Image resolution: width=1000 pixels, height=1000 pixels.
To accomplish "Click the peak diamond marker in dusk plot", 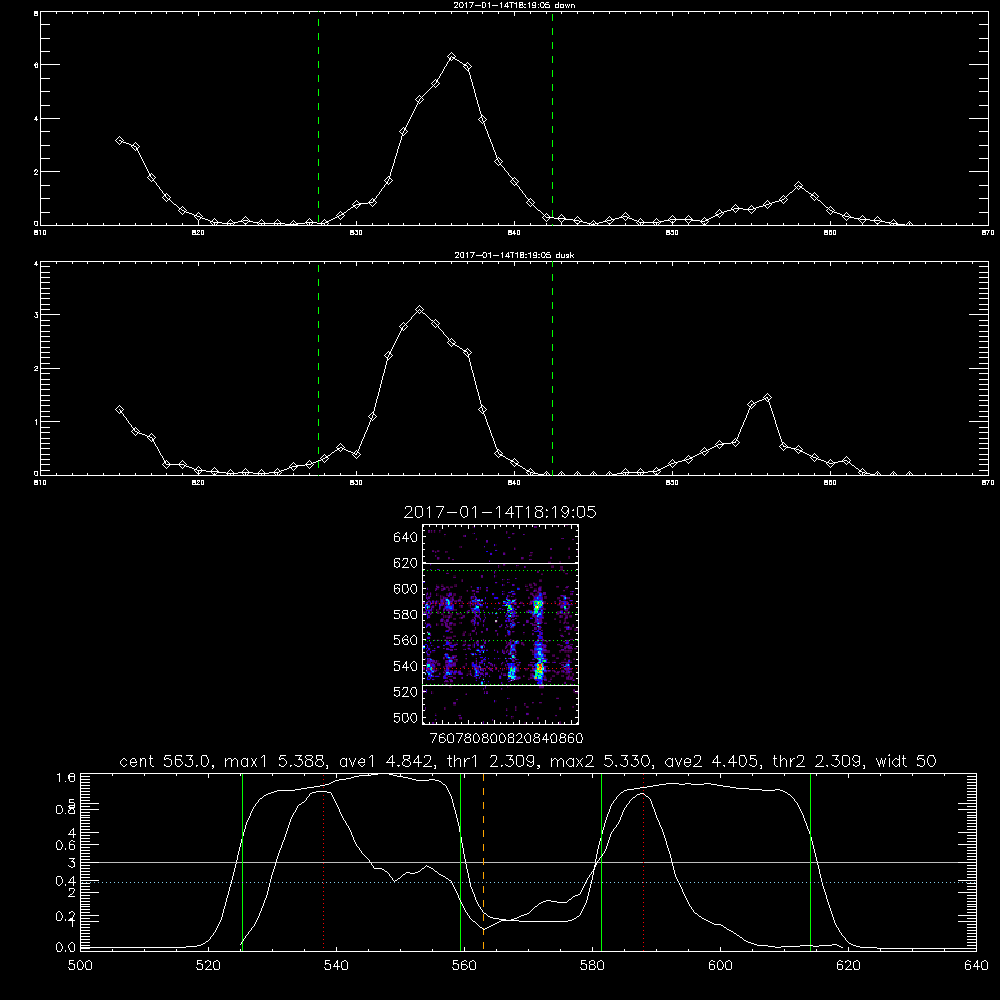I will click(419, 309).
